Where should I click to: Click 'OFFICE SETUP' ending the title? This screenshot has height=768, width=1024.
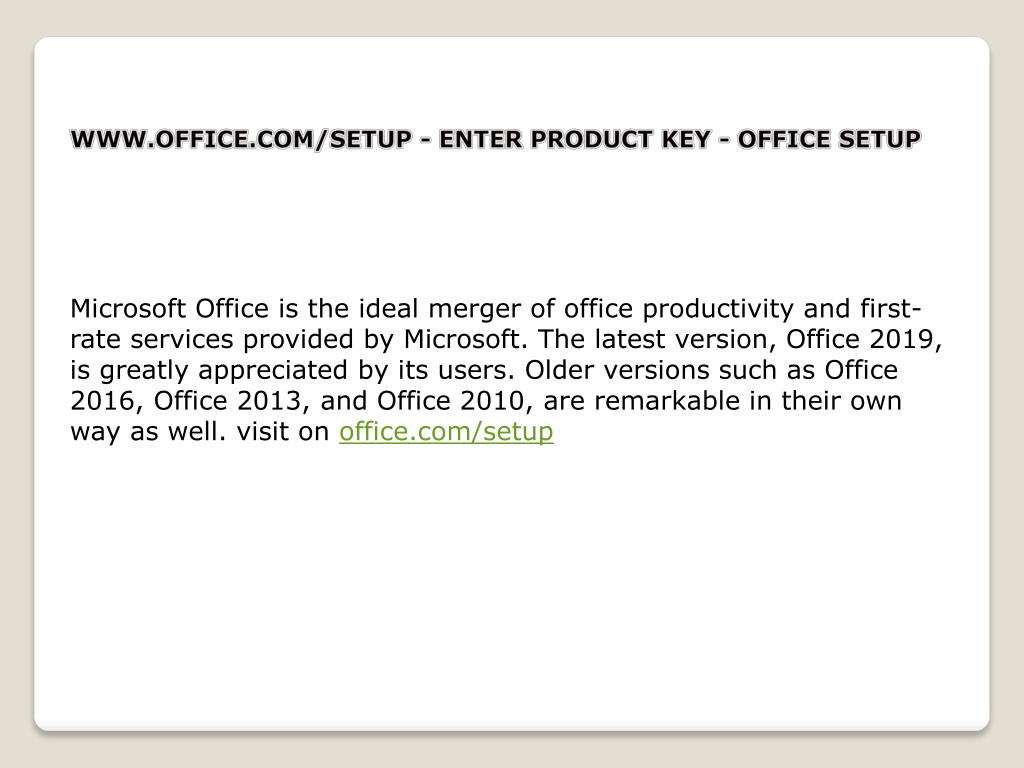[x=829, y=139]
